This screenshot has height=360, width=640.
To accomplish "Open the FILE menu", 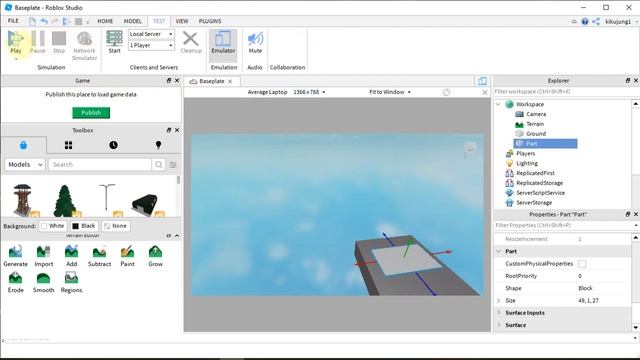I will point(13,21).
